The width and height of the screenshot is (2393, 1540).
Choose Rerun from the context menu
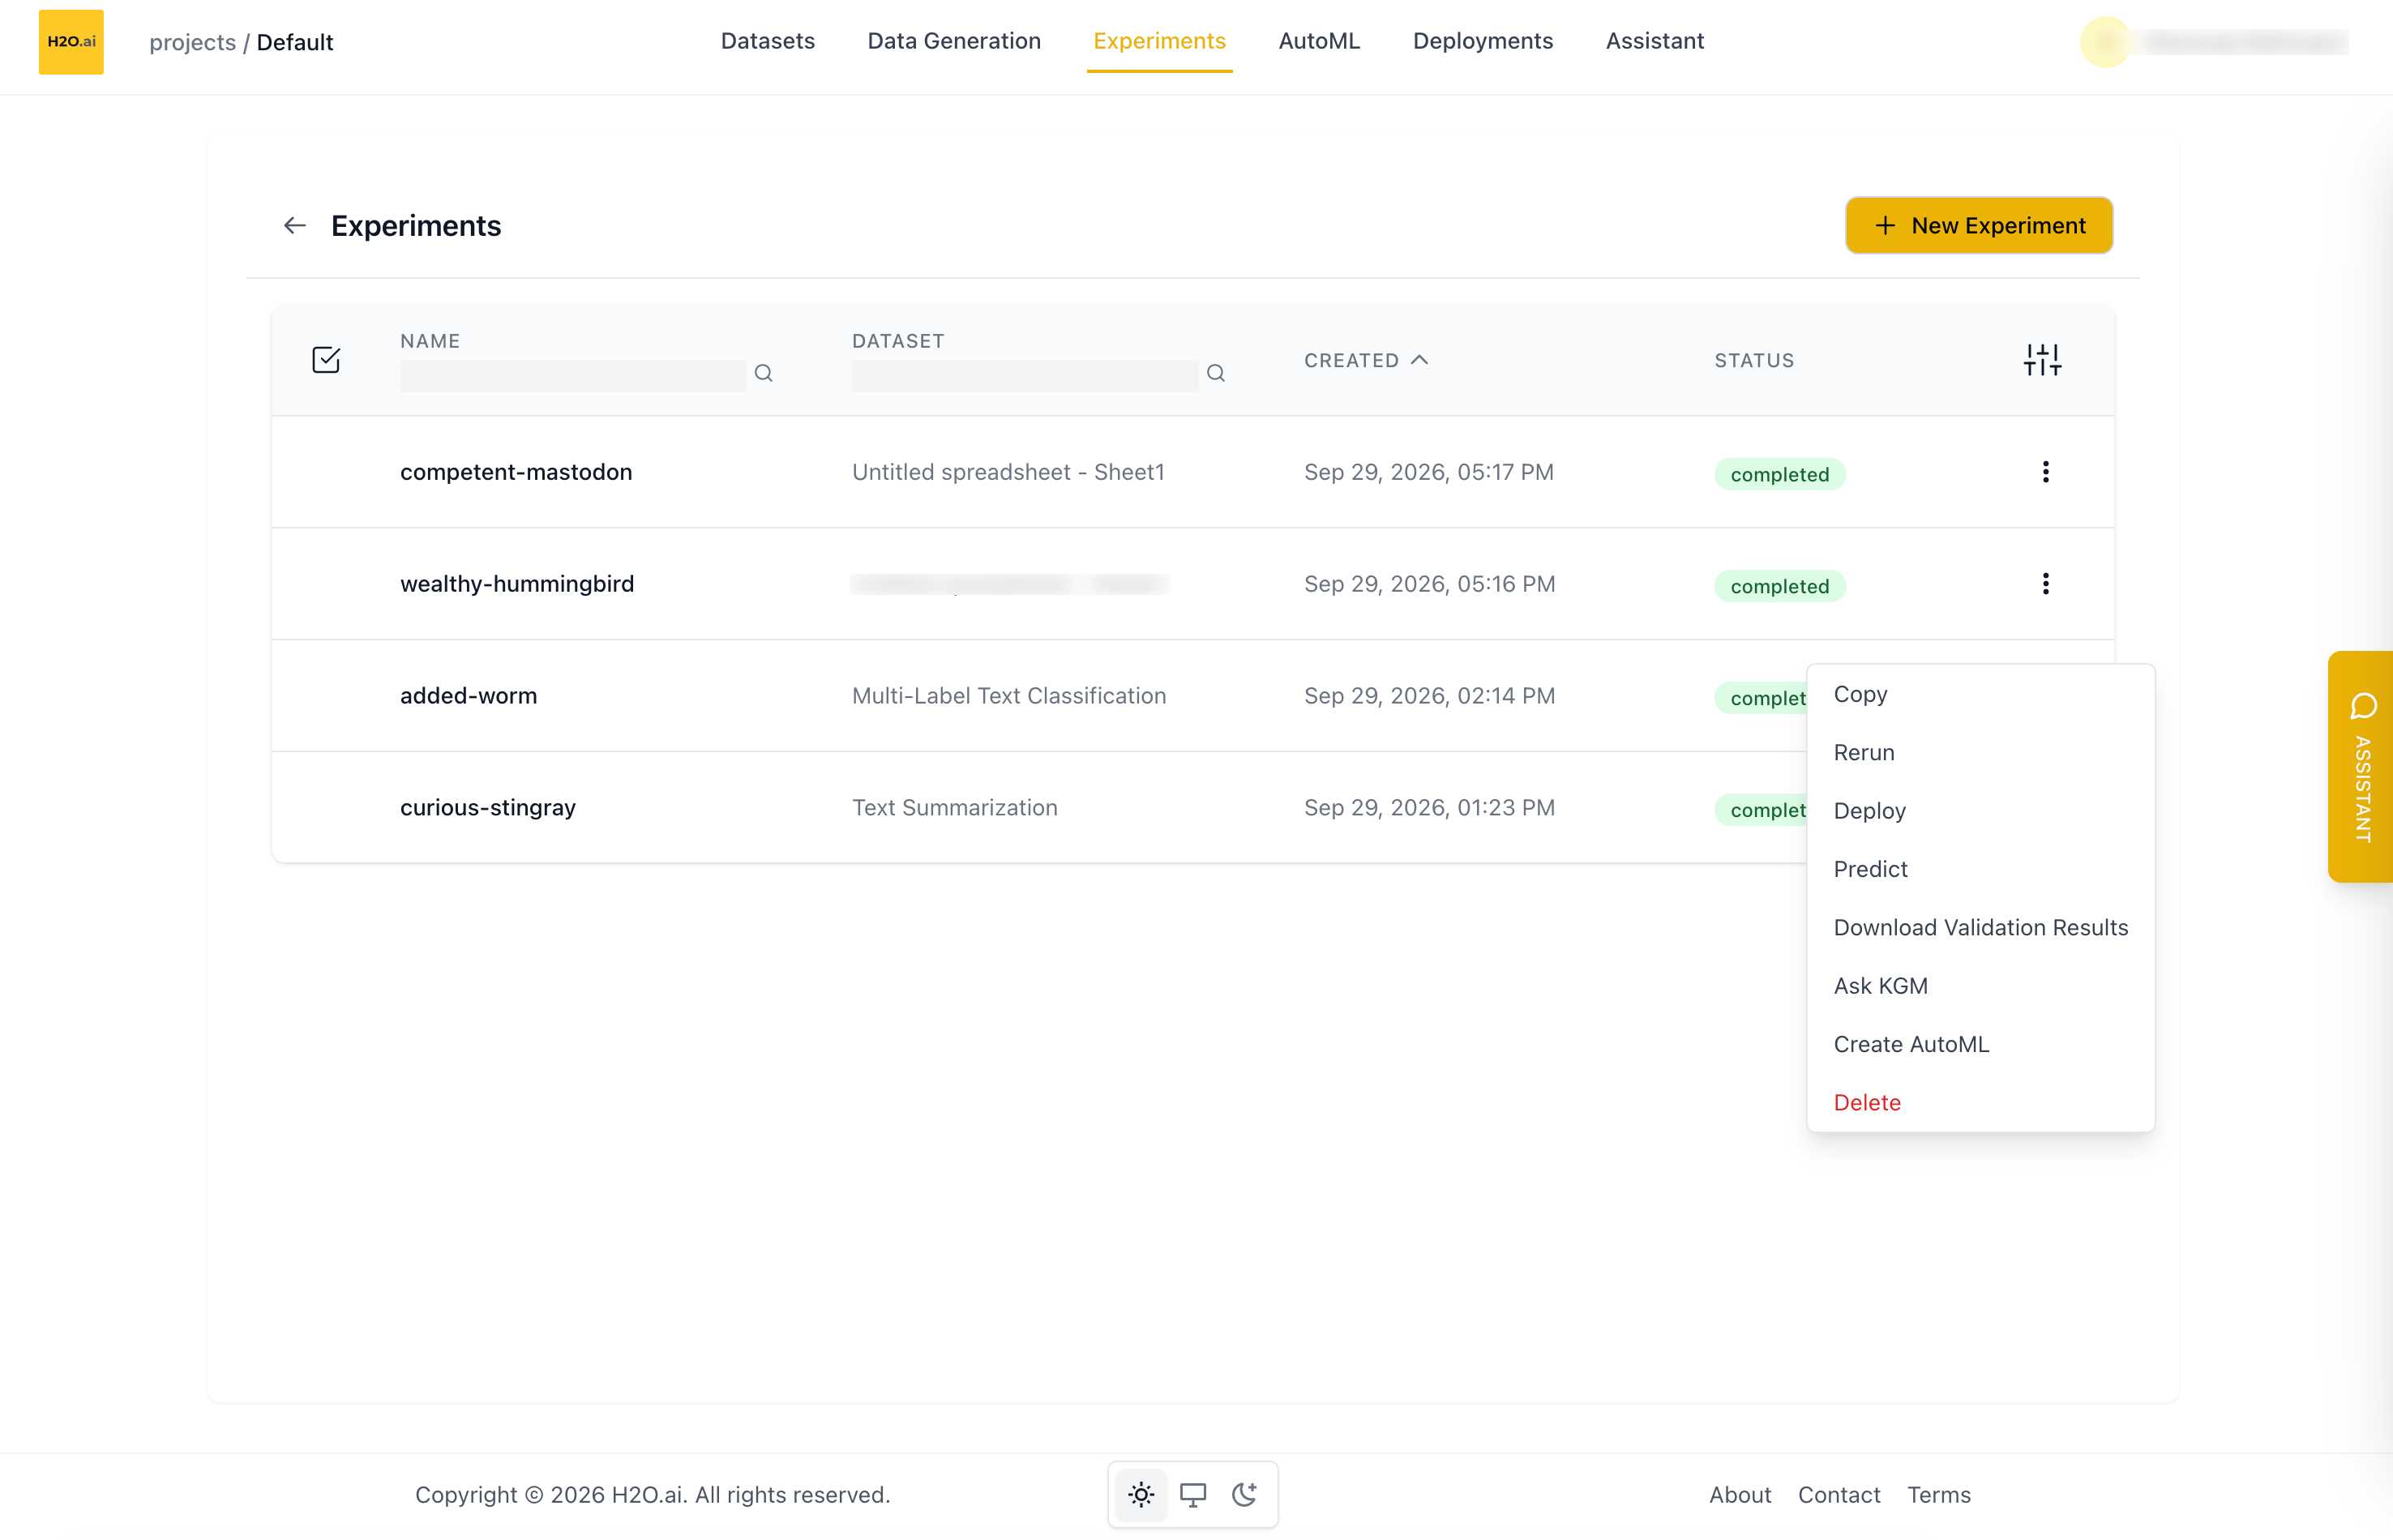[1980, 752]
